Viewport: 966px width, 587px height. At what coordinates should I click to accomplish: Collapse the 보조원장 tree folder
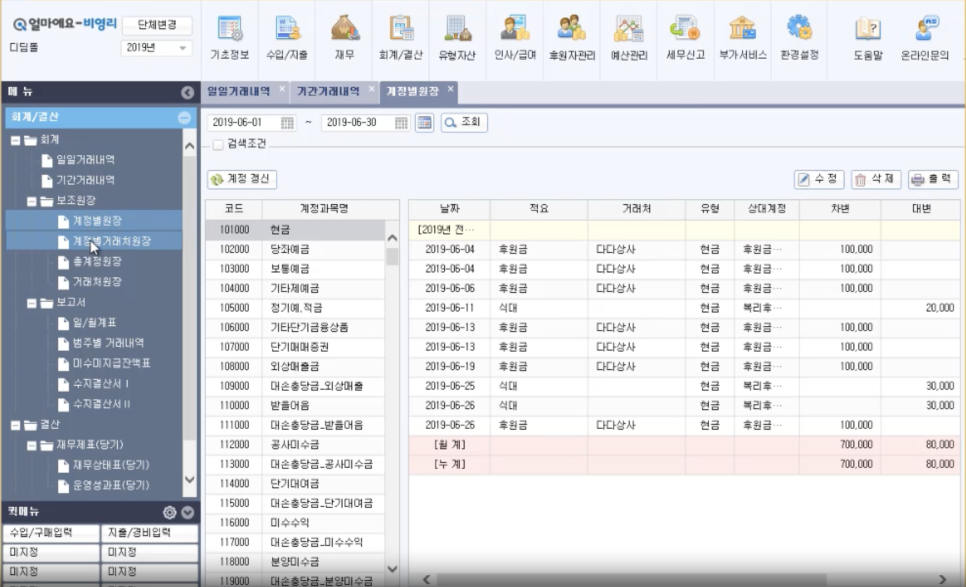pos(32,201)
